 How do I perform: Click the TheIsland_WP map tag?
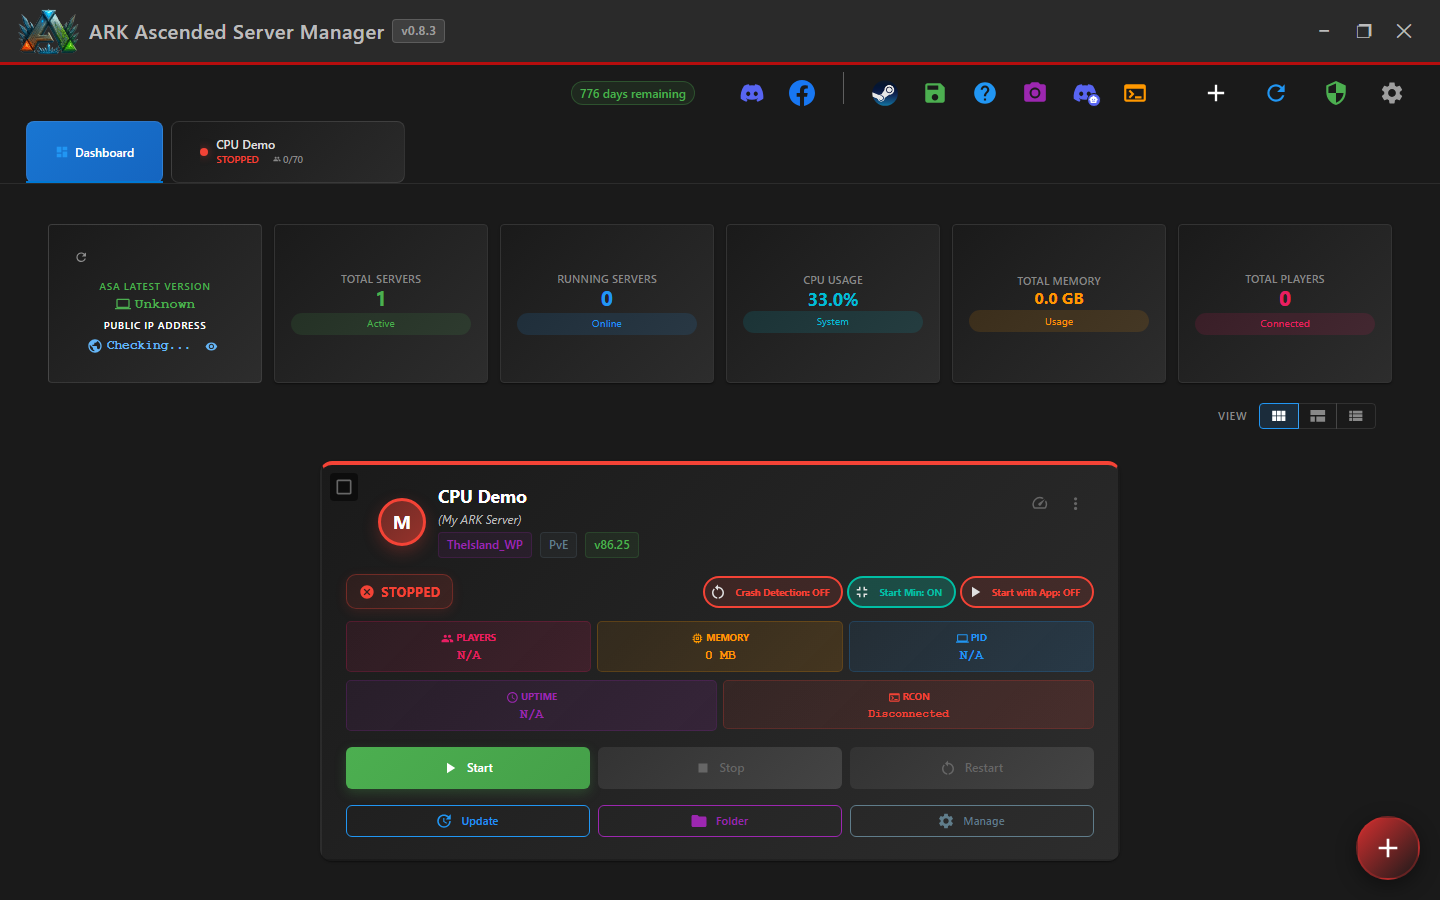(x=485, y=545)
